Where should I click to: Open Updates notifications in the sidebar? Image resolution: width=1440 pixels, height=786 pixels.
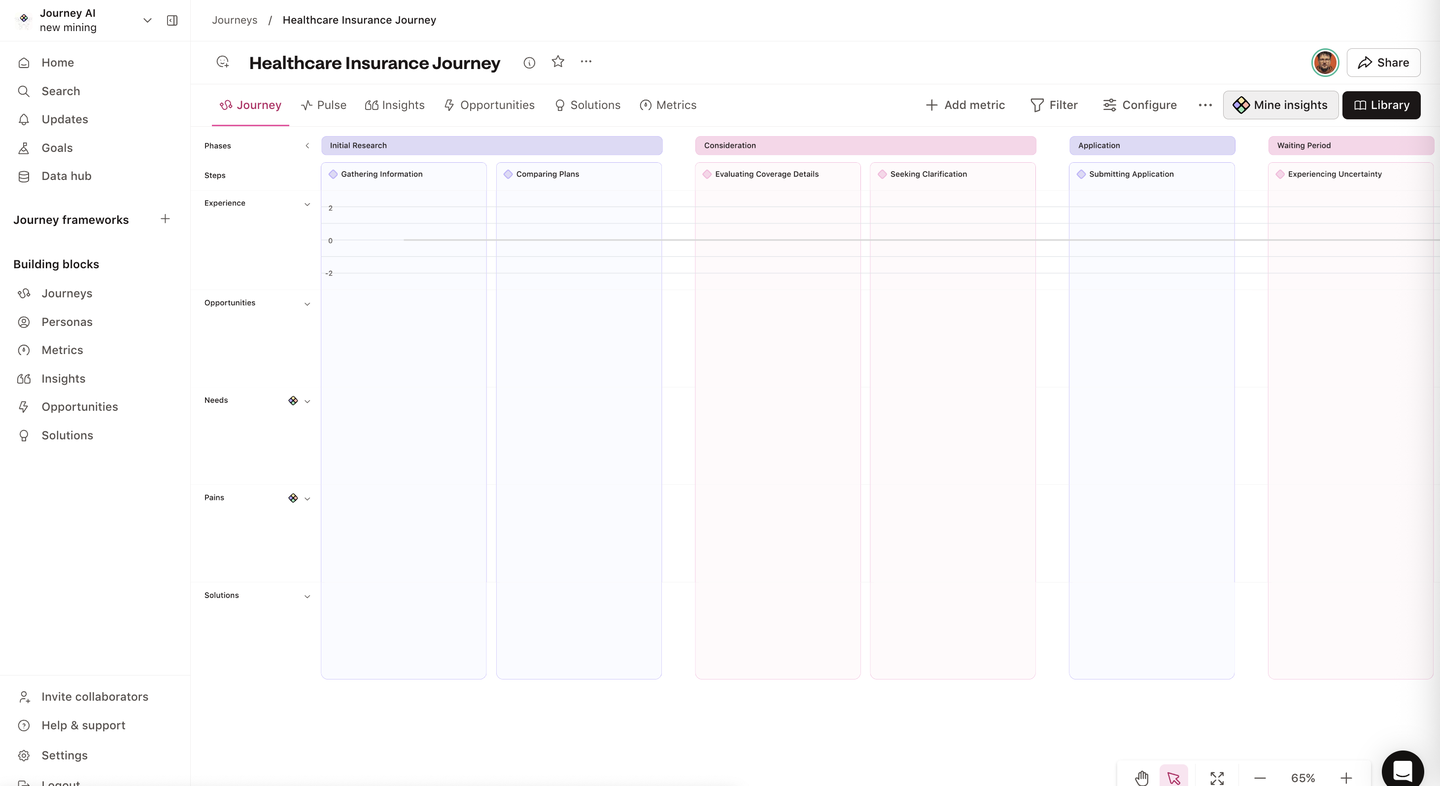click(64, 119)
